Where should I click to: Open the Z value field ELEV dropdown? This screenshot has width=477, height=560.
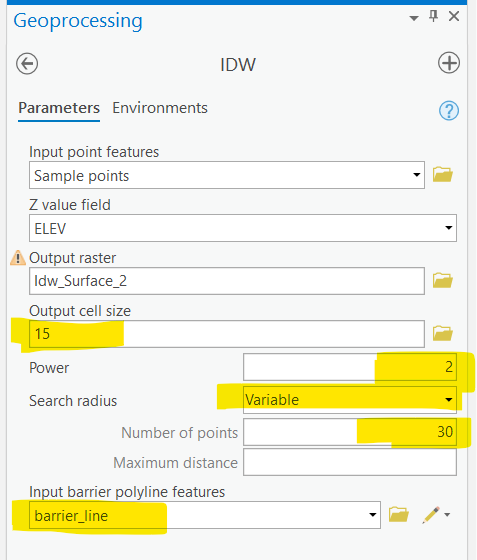[x=448, y=228]
